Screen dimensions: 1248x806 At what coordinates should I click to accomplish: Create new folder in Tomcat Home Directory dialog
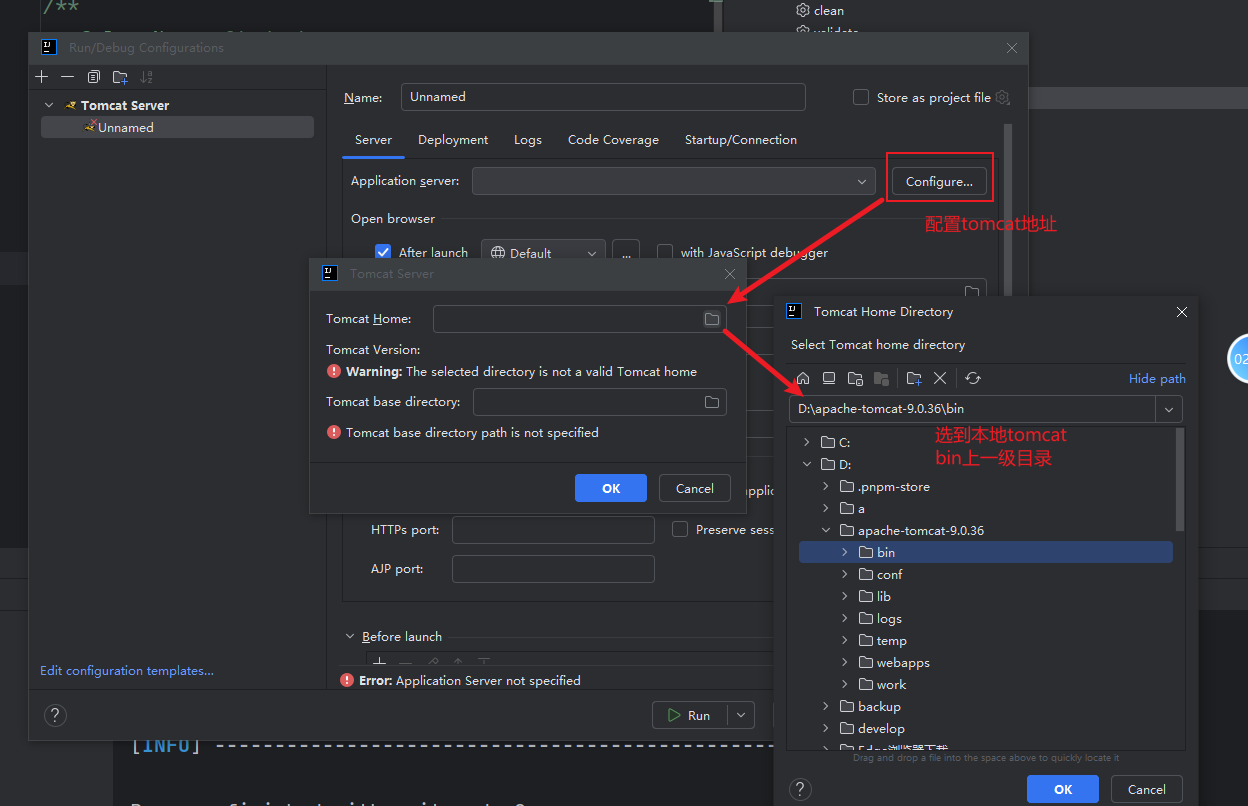(914, 378)
